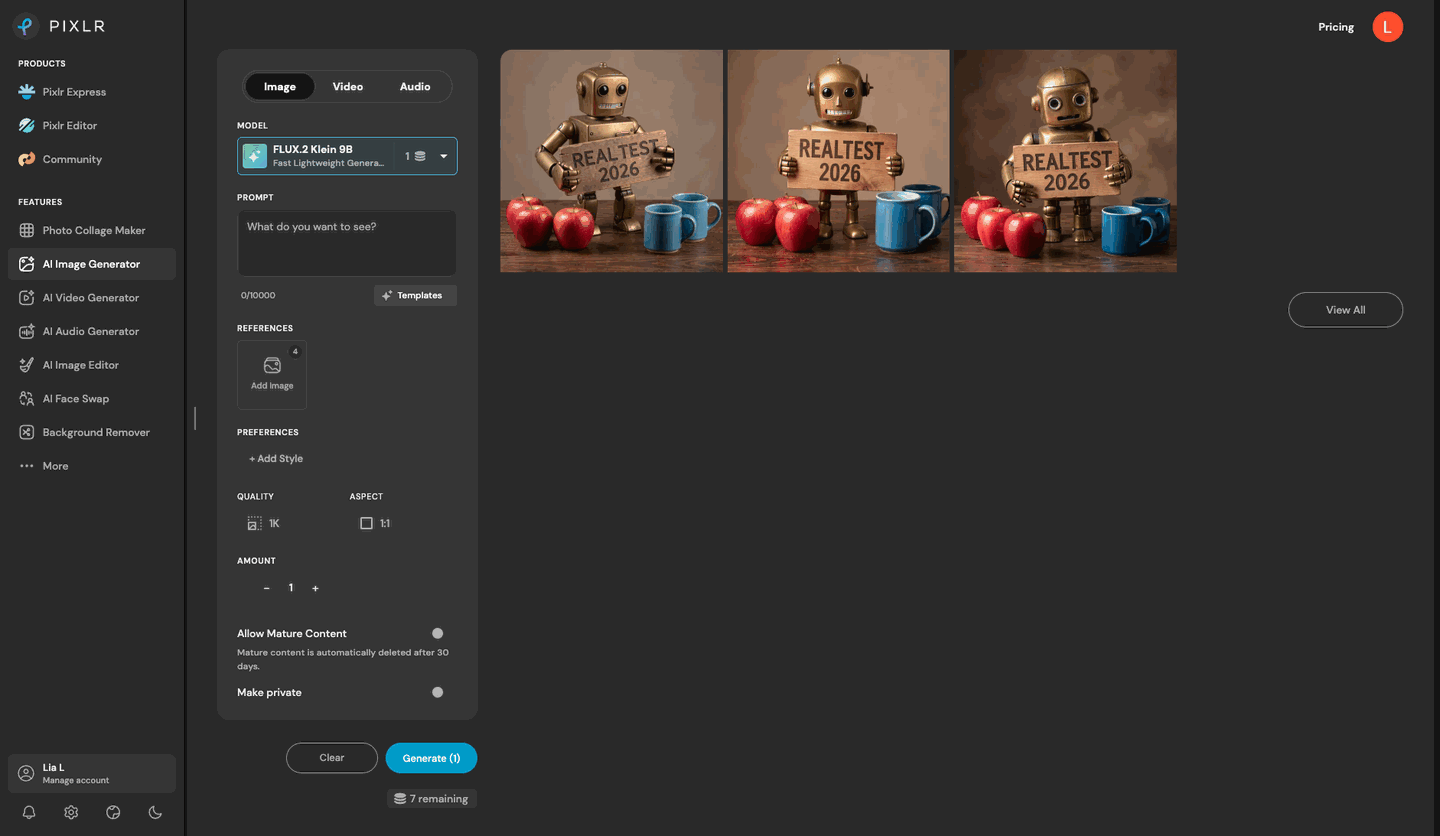Open the 1:1 aspect ratio selector
Screen dimensions: 1440x836
(x=375, y=523)
